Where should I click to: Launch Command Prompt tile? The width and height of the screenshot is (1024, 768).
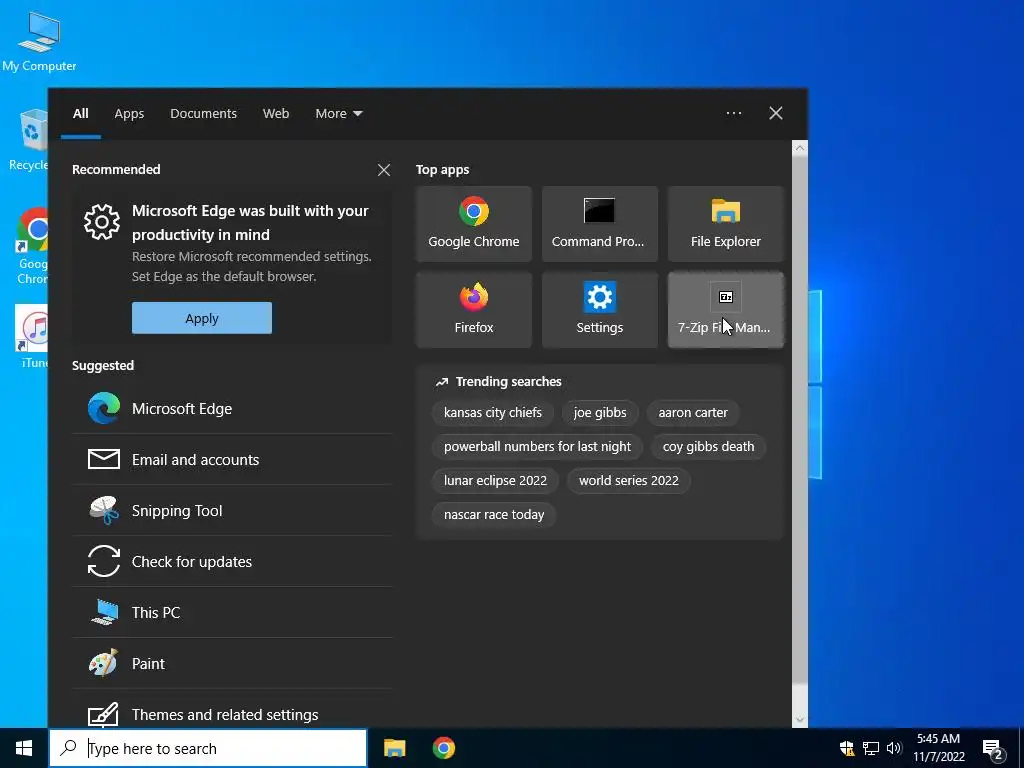tap(600, 224)
